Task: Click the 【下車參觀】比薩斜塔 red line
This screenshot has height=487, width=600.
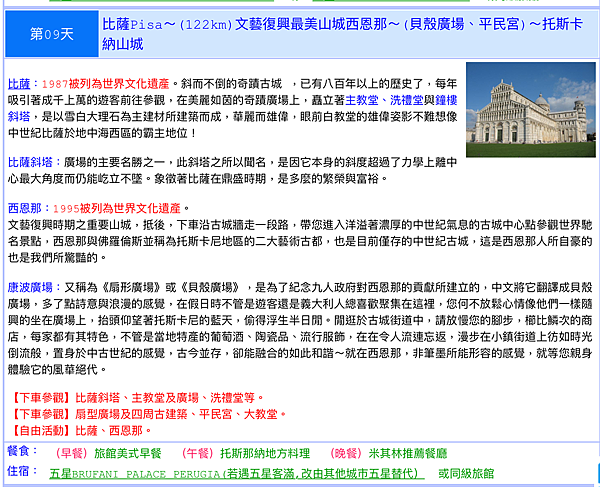Action: tap(137, 398)
